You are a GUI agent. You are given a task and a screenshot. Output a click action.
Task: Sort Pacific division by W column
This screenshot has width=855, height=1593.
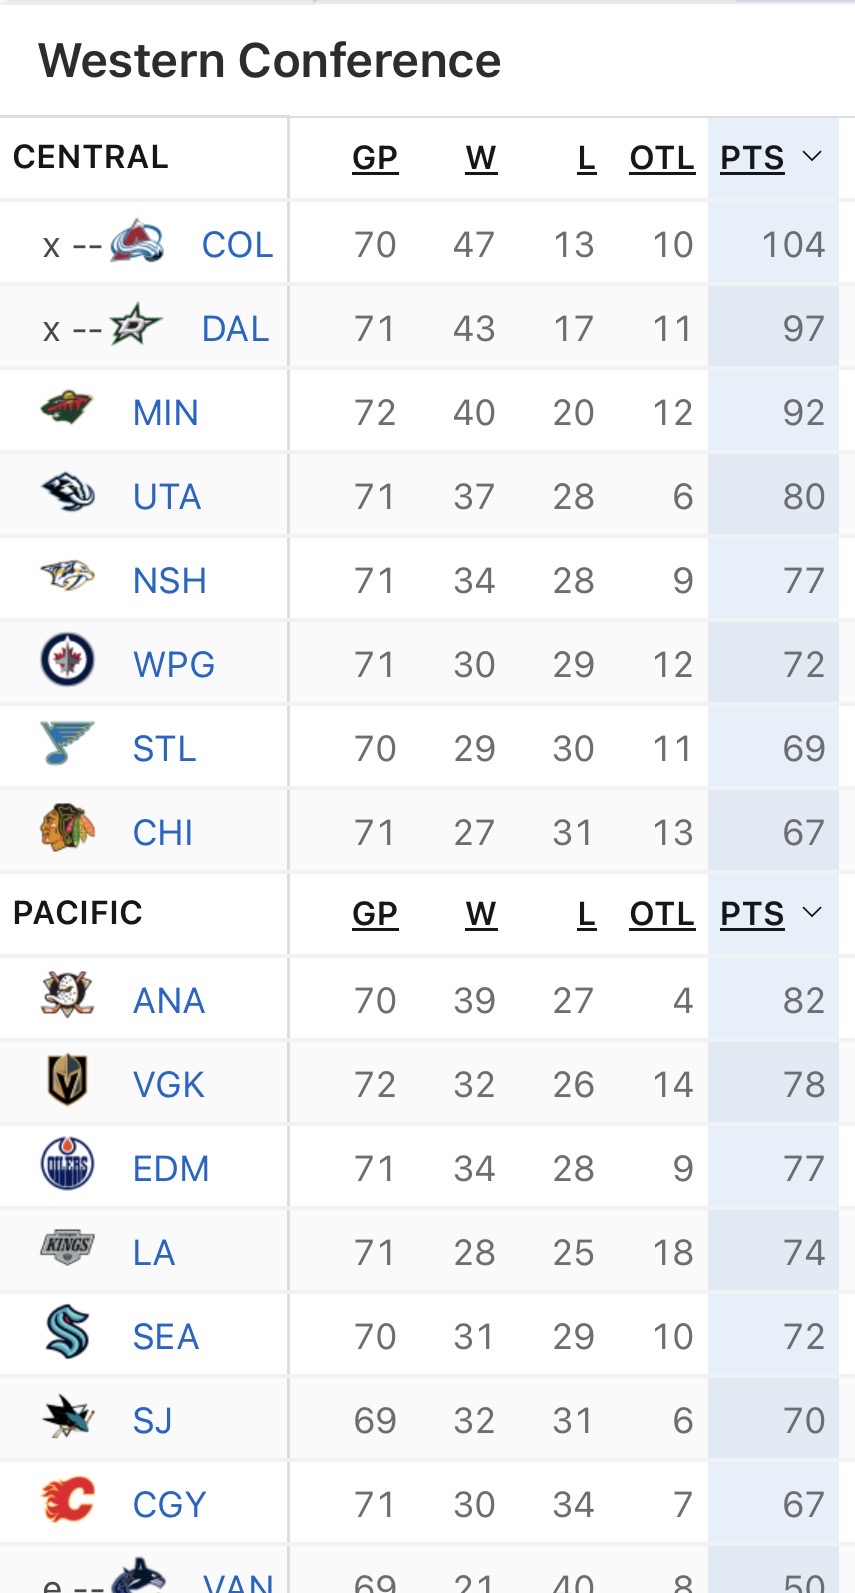click(x=481, y=914)
